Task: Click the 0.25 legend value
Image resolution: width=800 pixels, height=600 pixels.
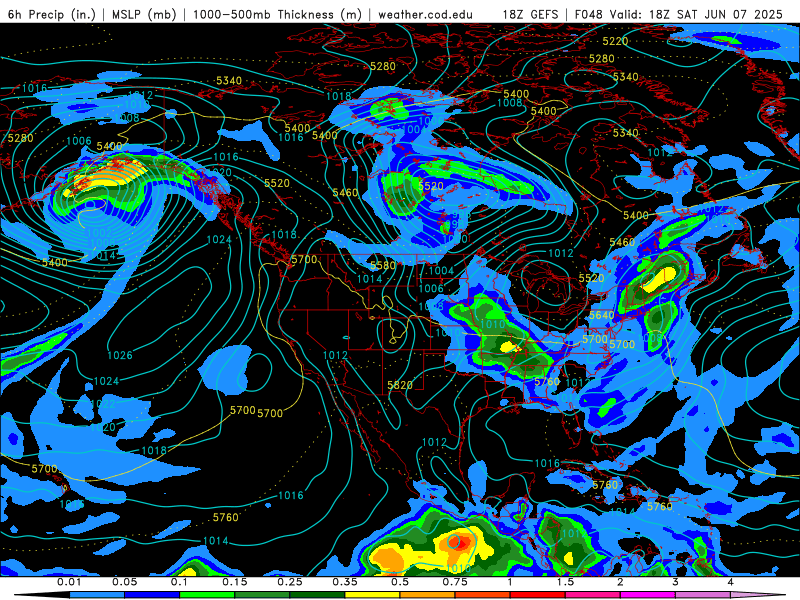Action: pos(290,582)
